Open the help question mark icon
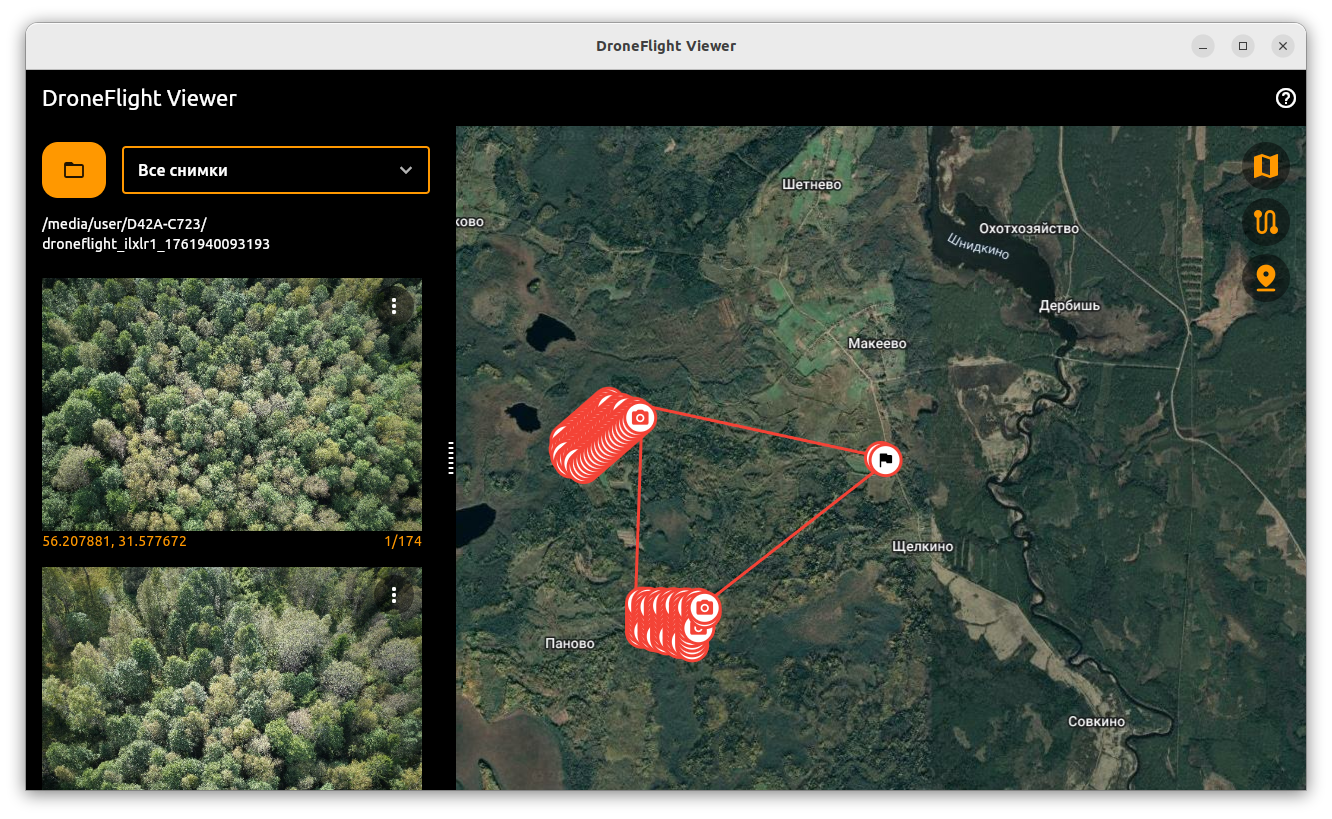Screen dimensions: 1332x819 tap(1286, 98)
